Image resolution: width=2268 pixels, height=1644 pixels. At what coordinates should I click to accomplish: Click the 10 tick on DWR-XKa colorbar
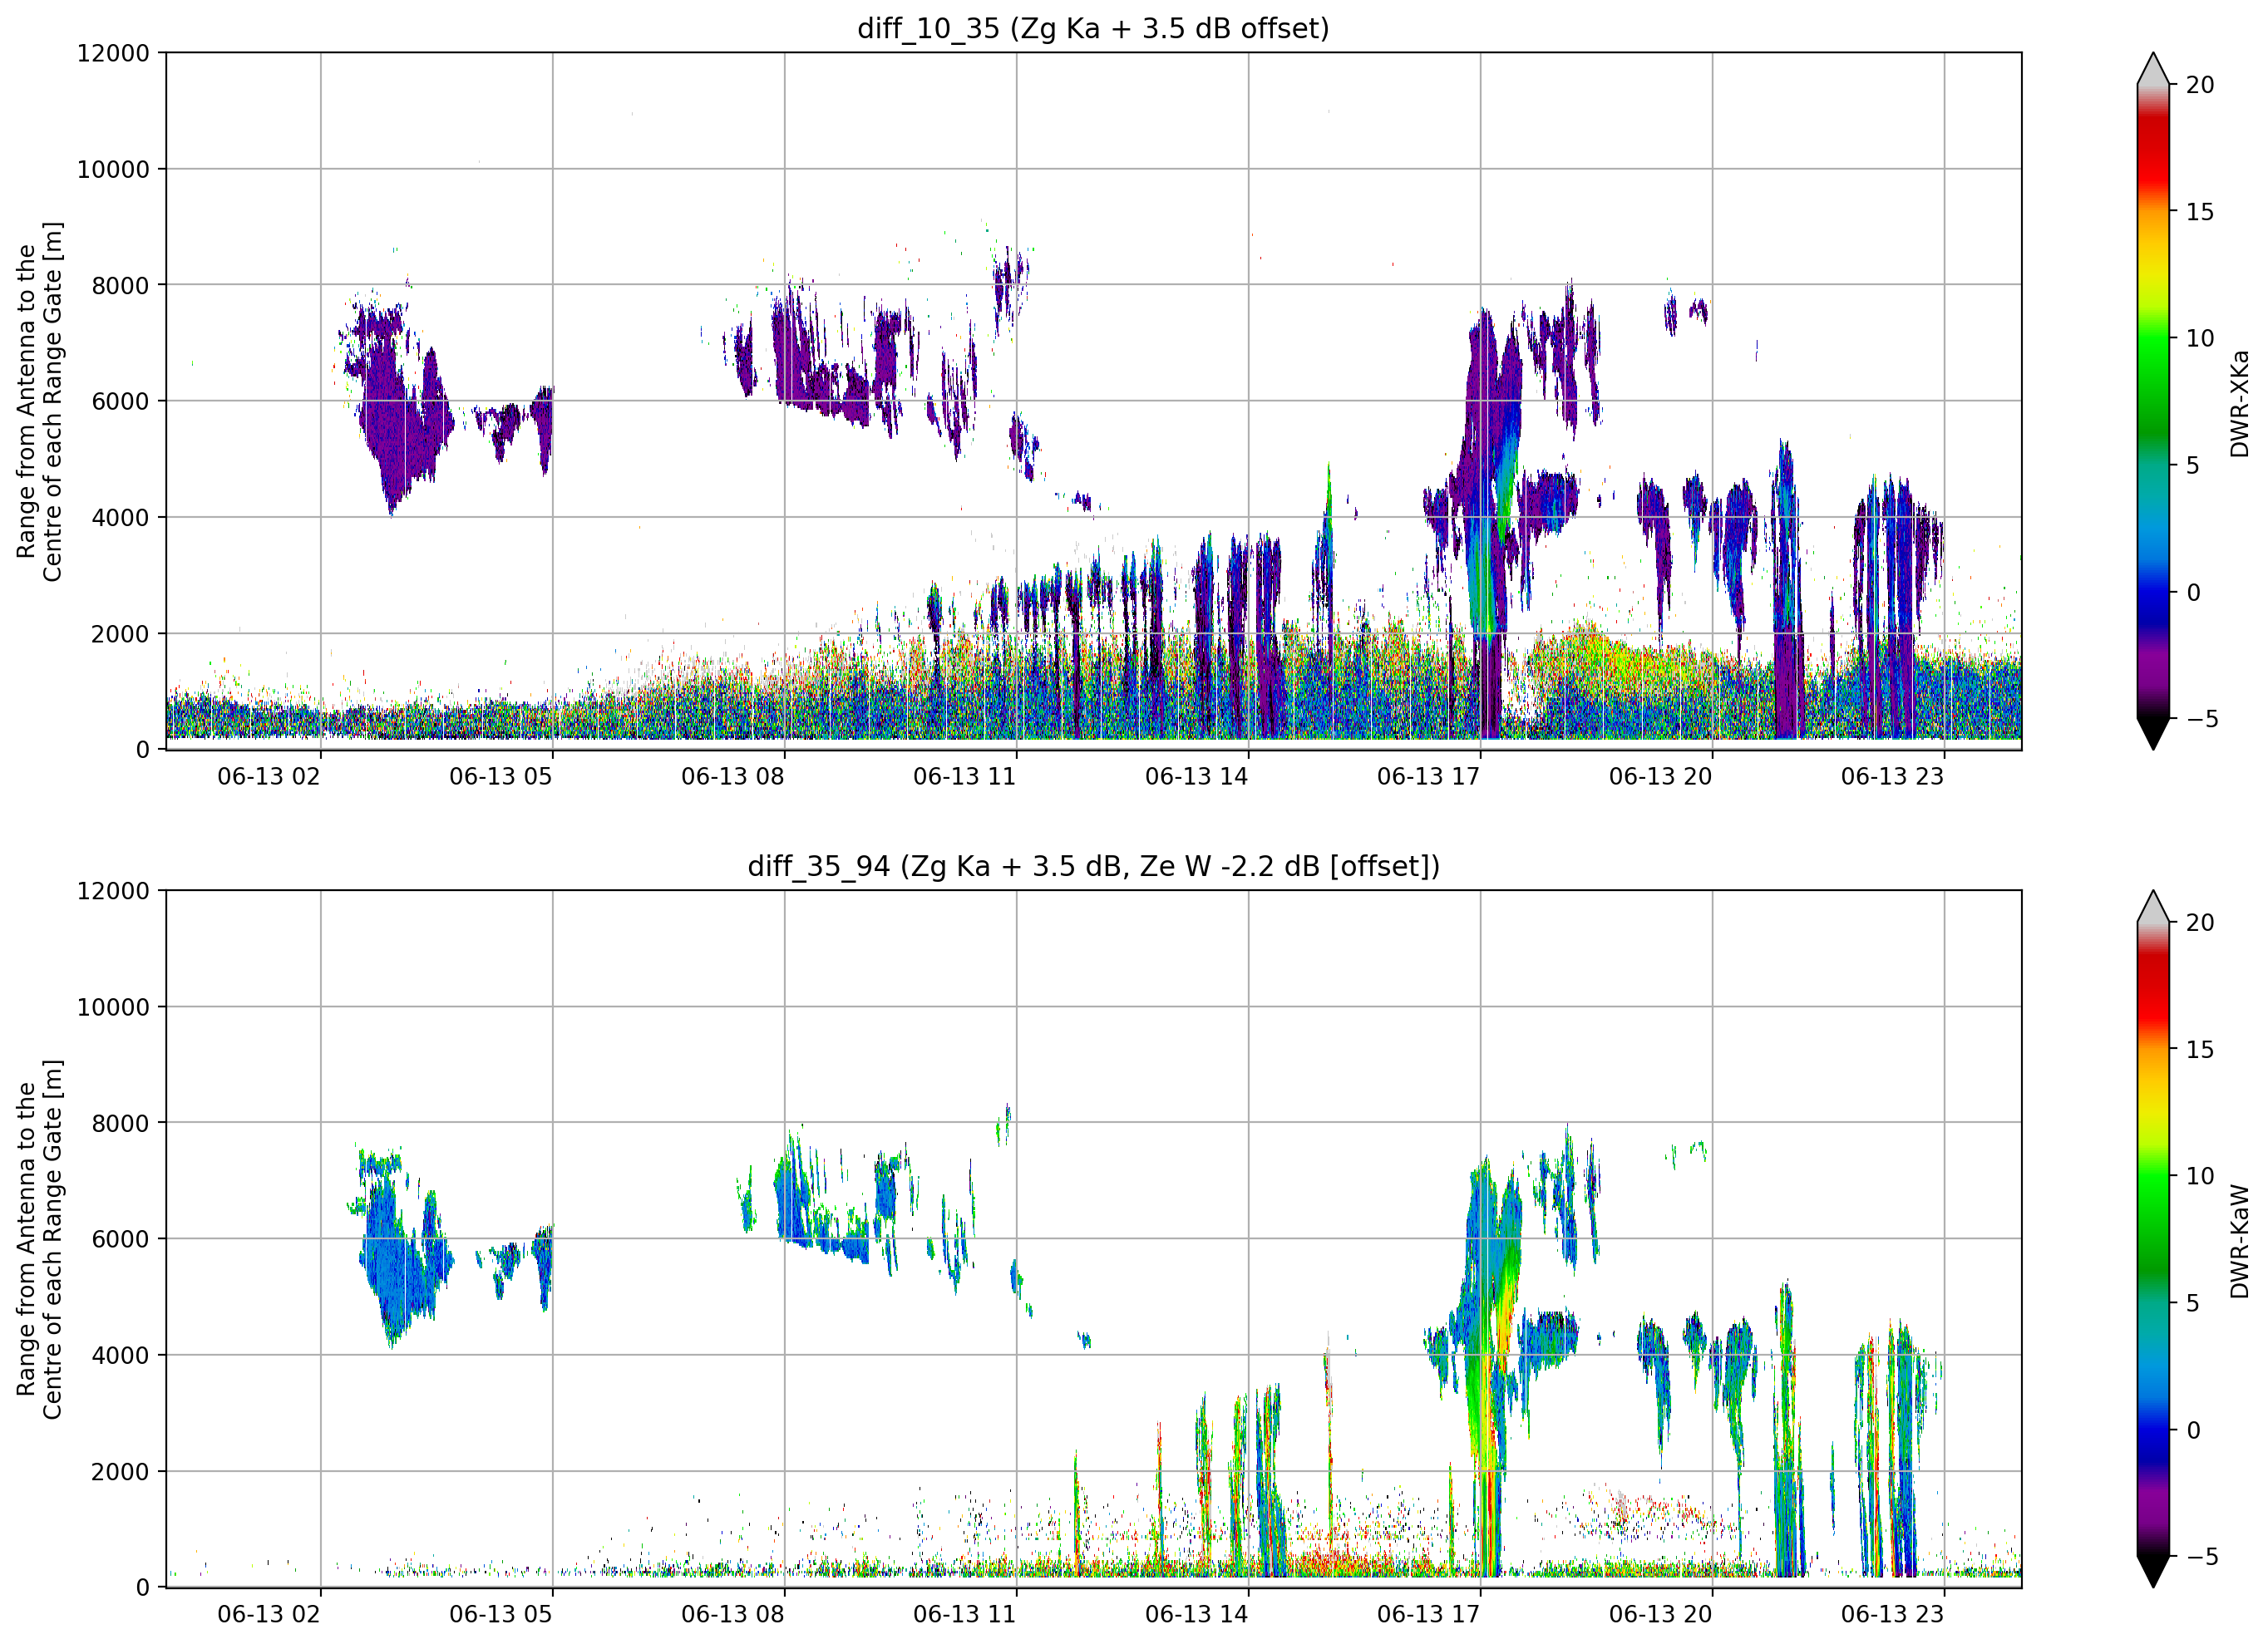pos(2199,339)
